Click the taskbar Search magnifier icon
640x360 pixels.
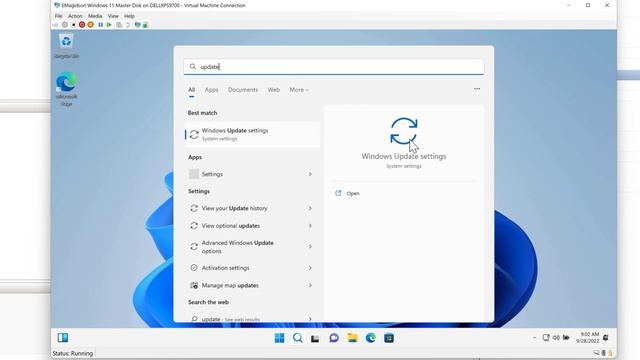point(298,338)
